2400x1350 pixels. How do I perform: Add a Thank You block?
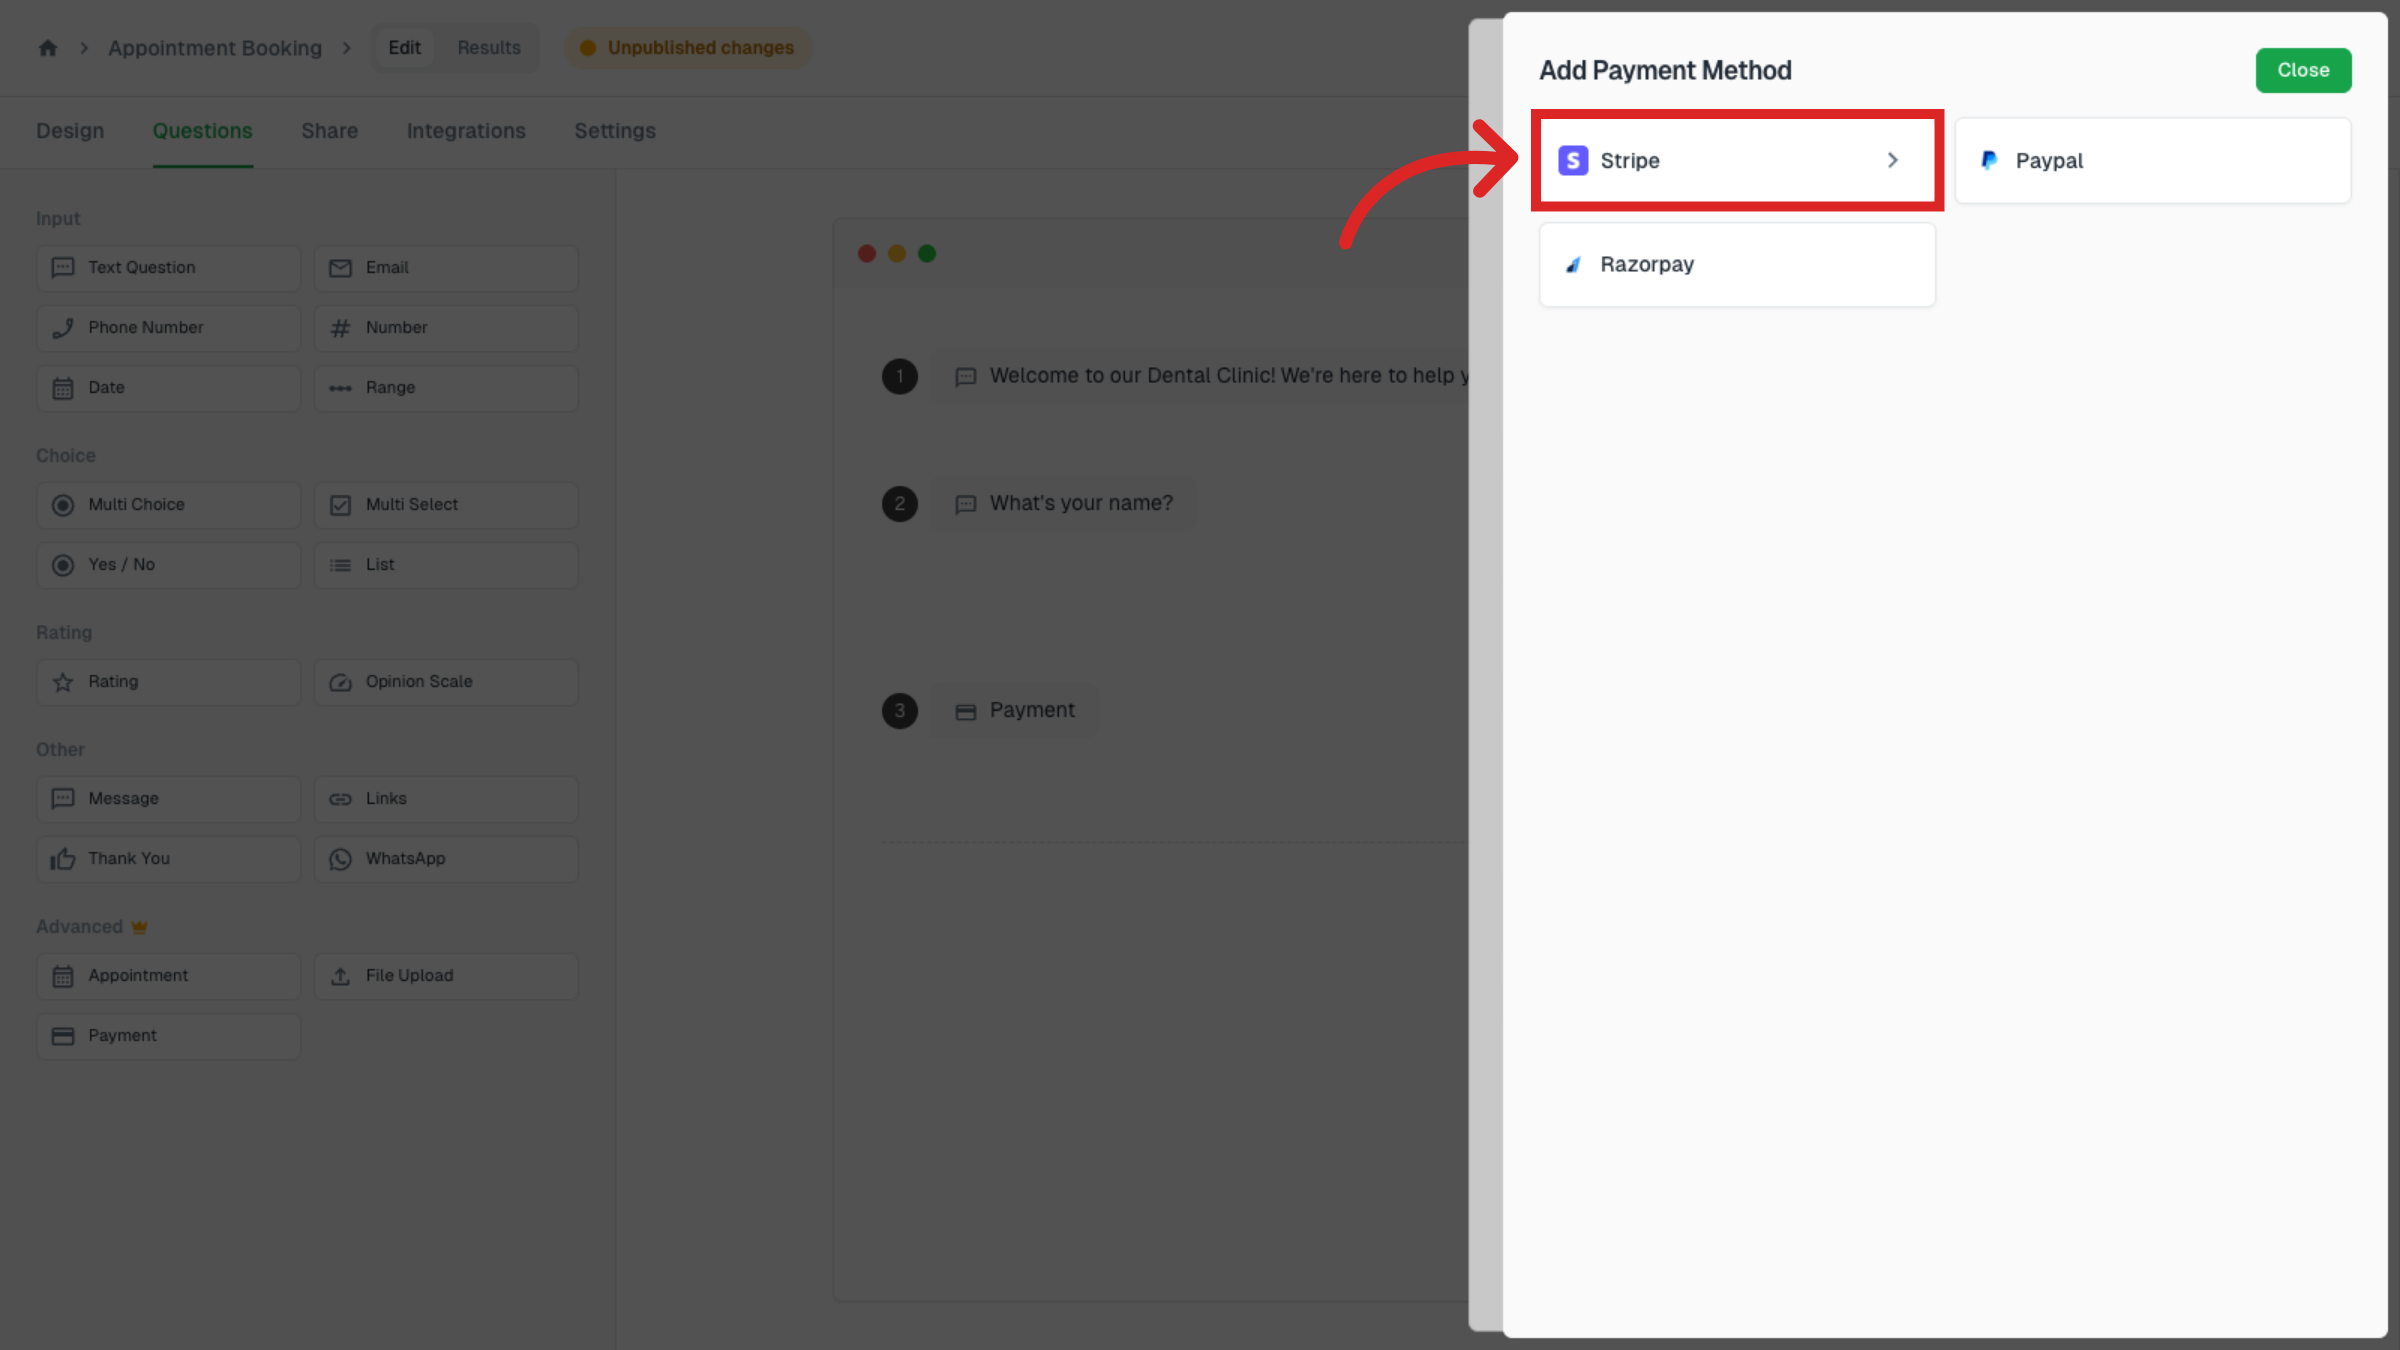pyautogui.click(x=168, y=859)
